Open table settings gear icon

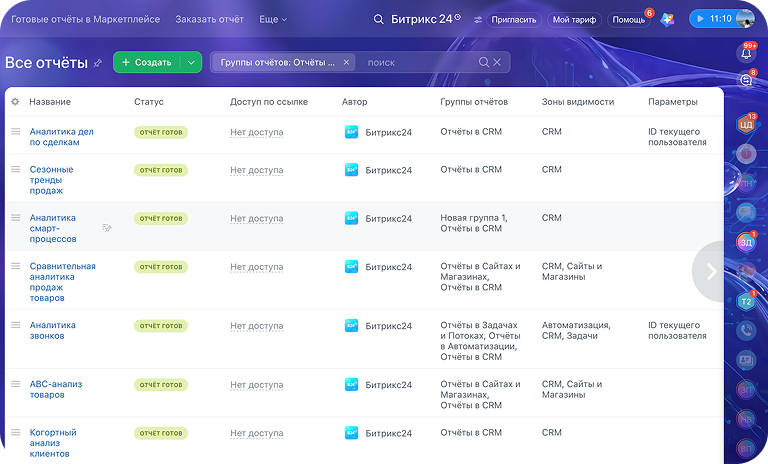(15, 101)
